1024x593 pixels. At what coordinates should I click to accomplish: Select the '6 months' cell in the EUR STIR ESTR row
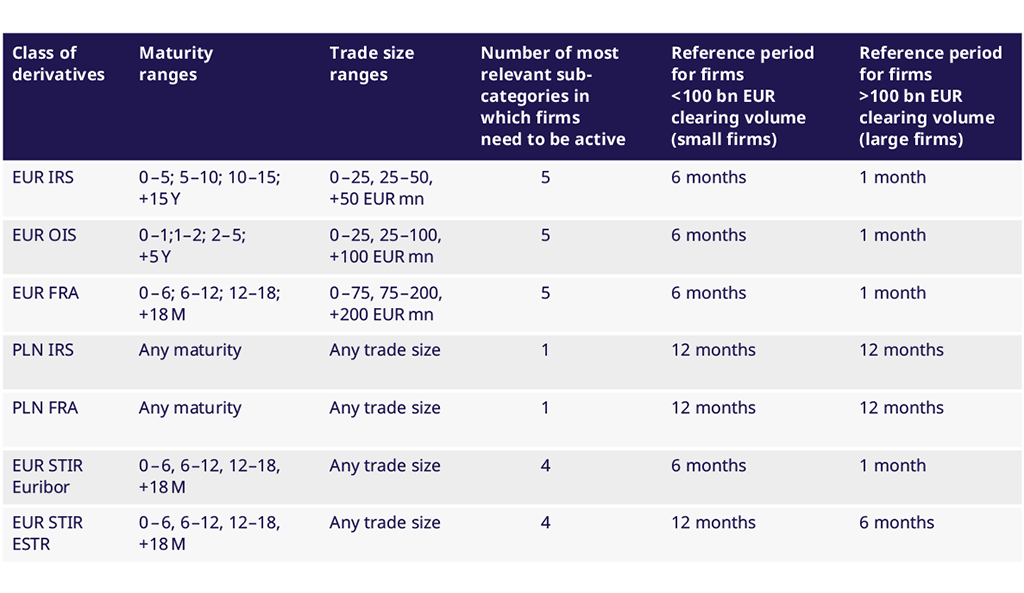pos(896,523)
